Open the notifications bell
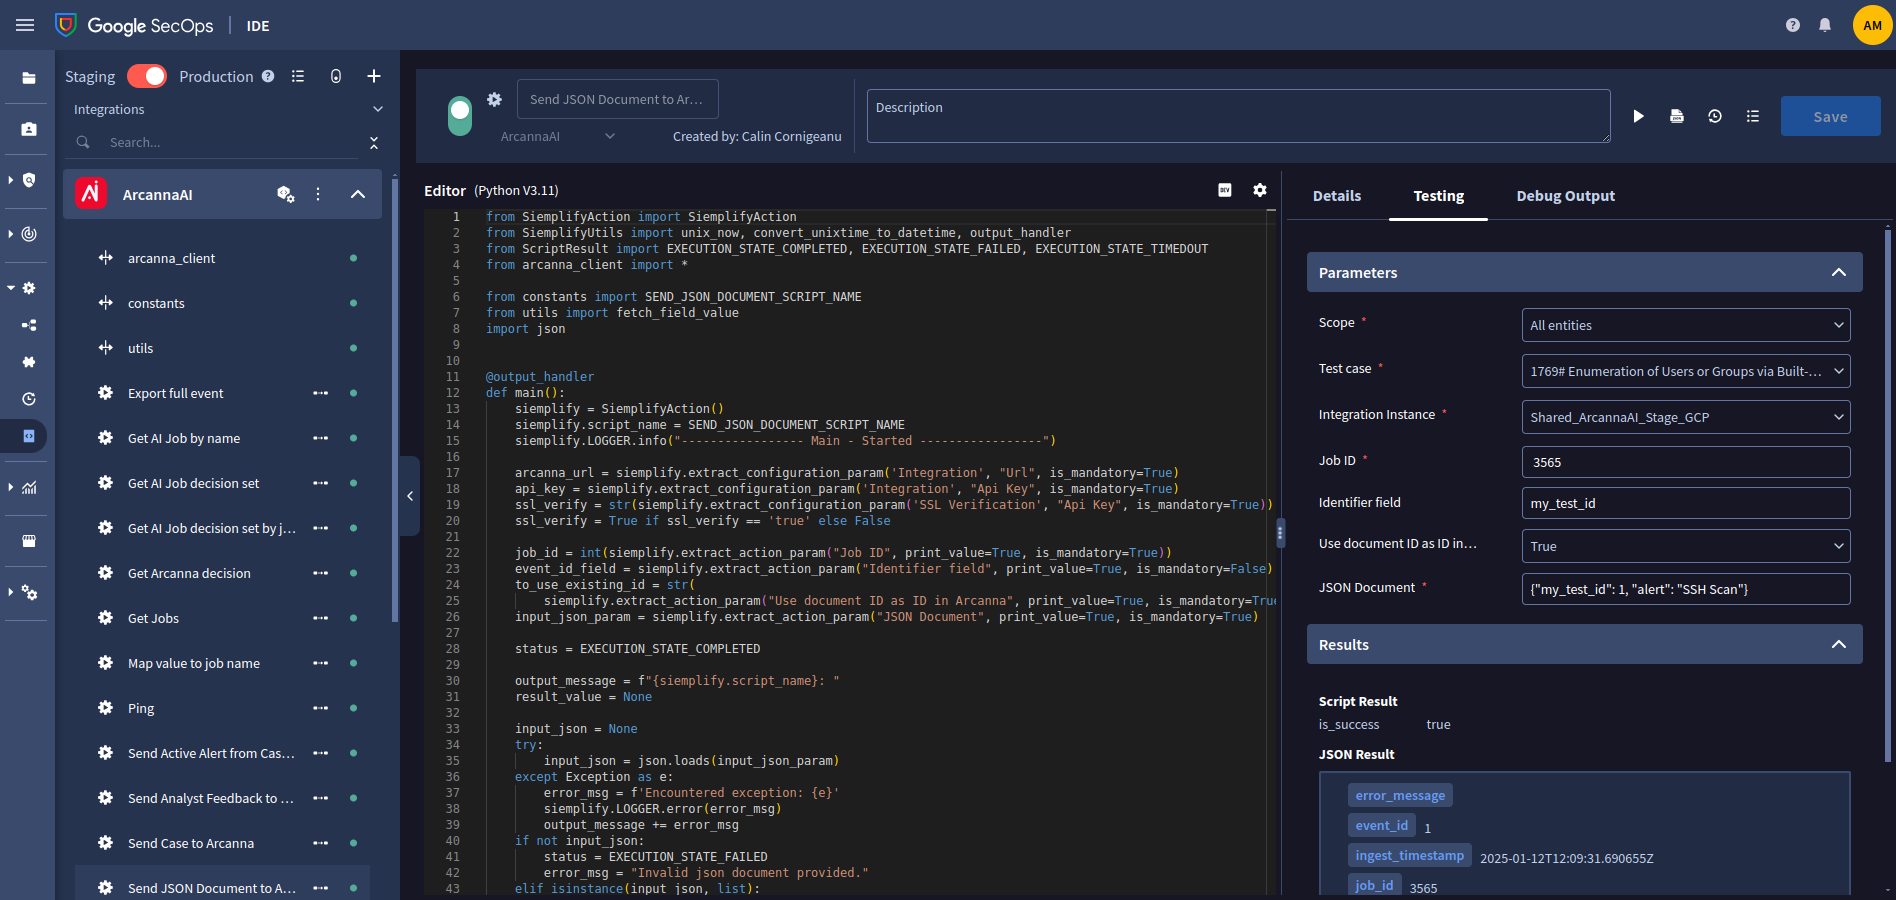The width and height of the screenshot is (1896, 900). (1825, 25)
